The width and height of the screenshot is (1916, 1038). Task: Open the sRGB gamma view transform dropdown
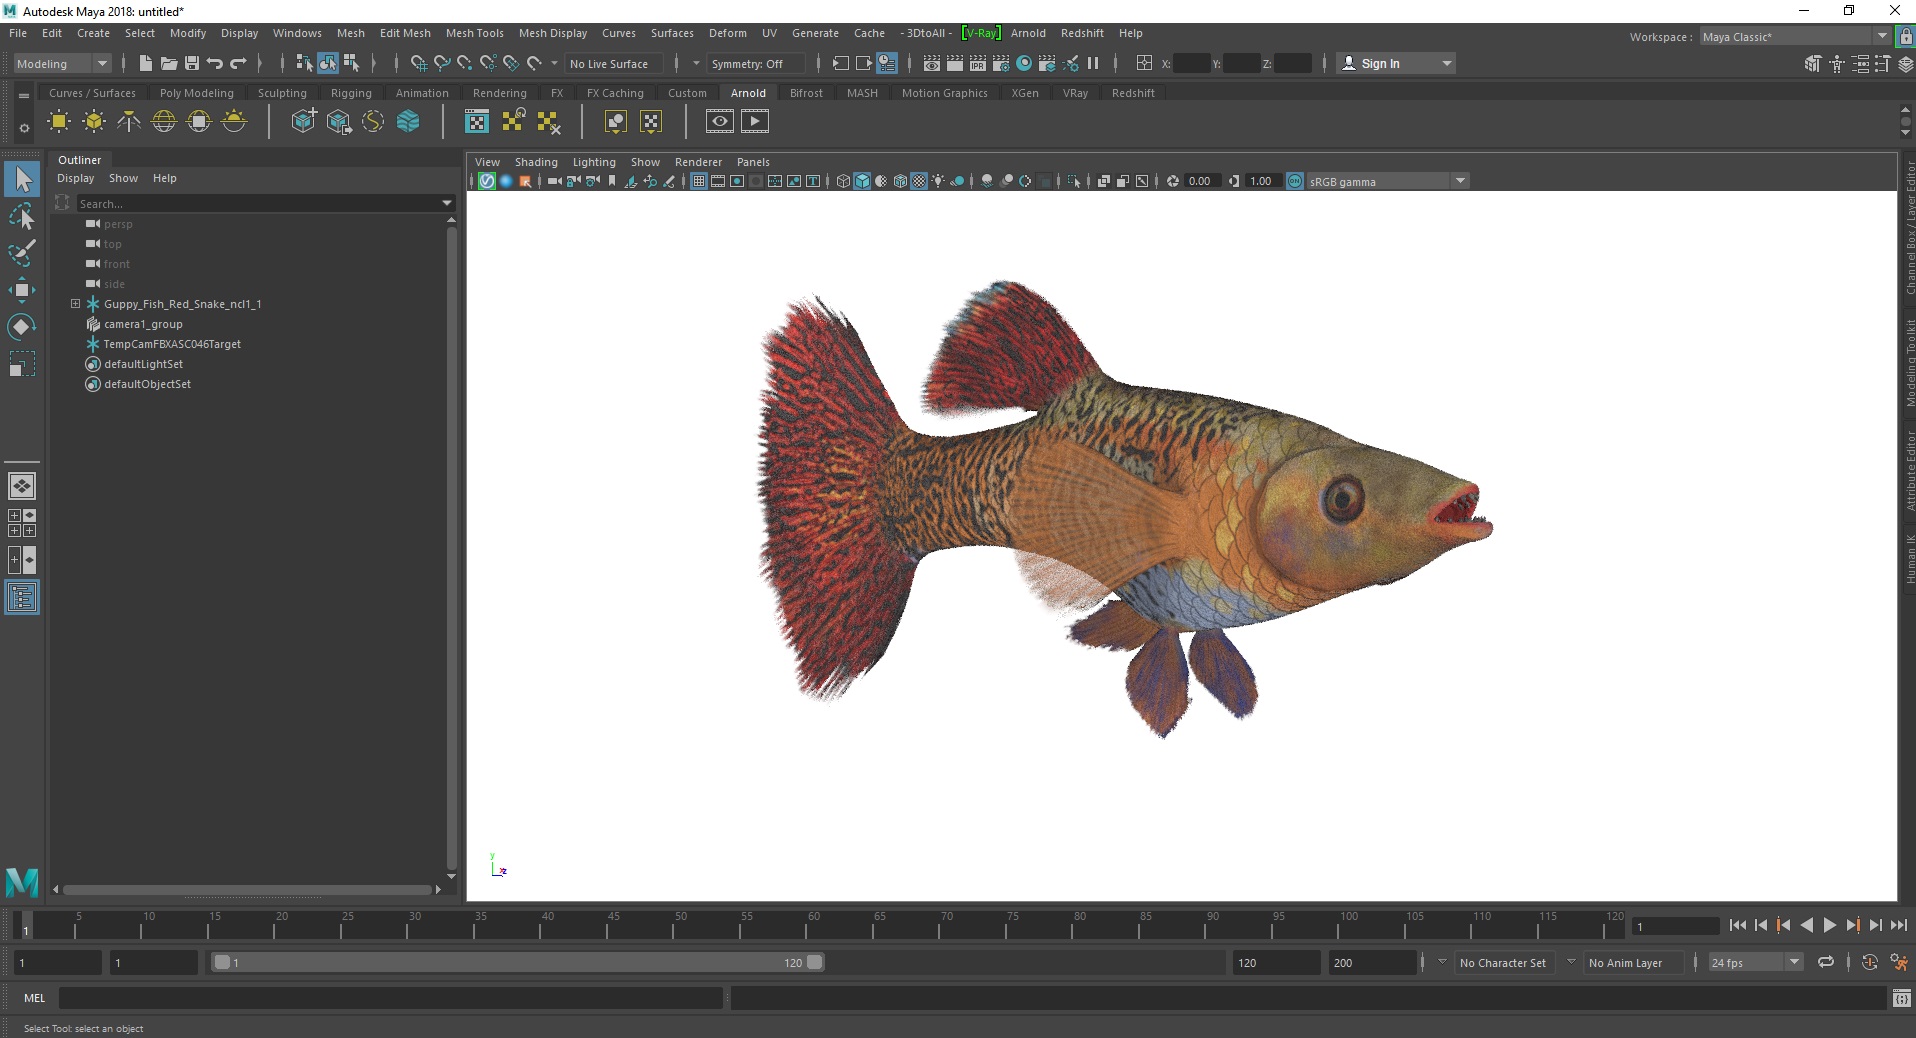[x=1460, y=181]
